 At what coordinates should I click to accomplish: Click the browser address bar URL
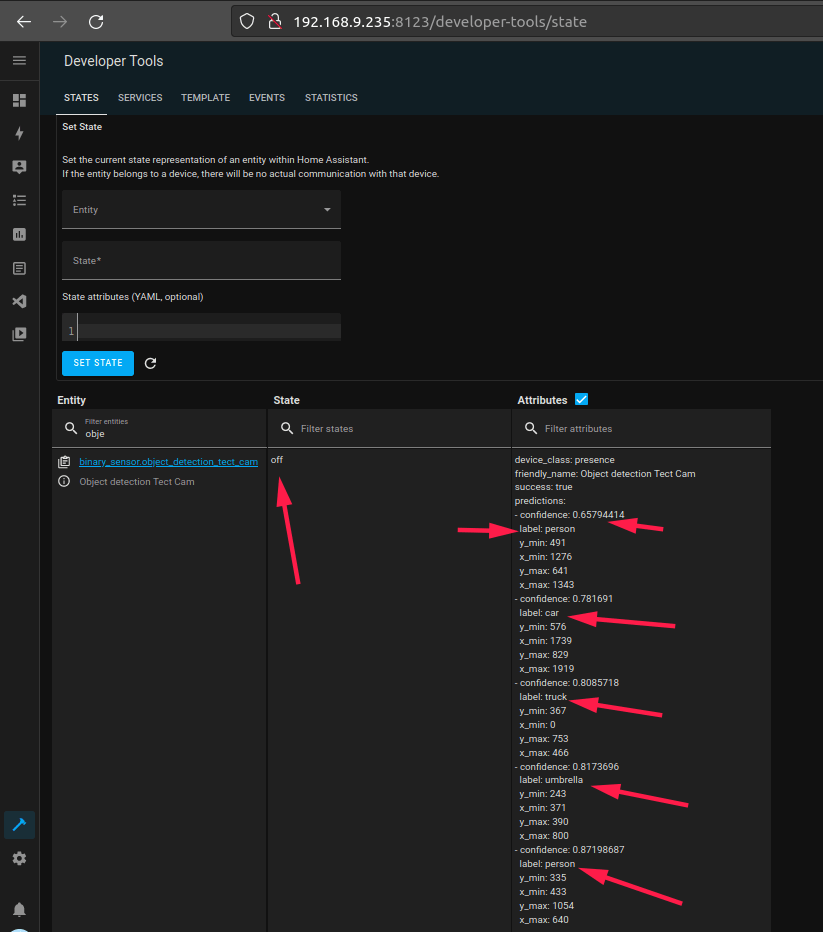440,22
